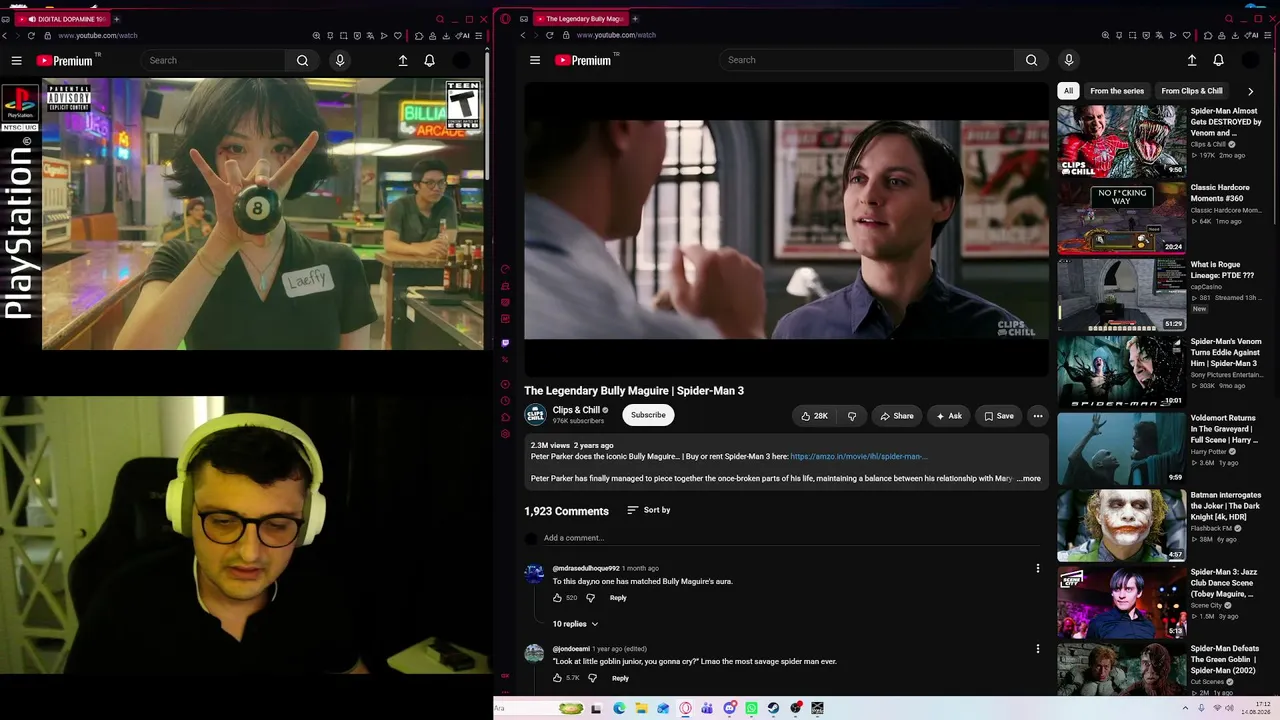Open Opera menu in right browser window
Image resolution: width=1280 pixels, height=720 pixels.
pos(505,19)
